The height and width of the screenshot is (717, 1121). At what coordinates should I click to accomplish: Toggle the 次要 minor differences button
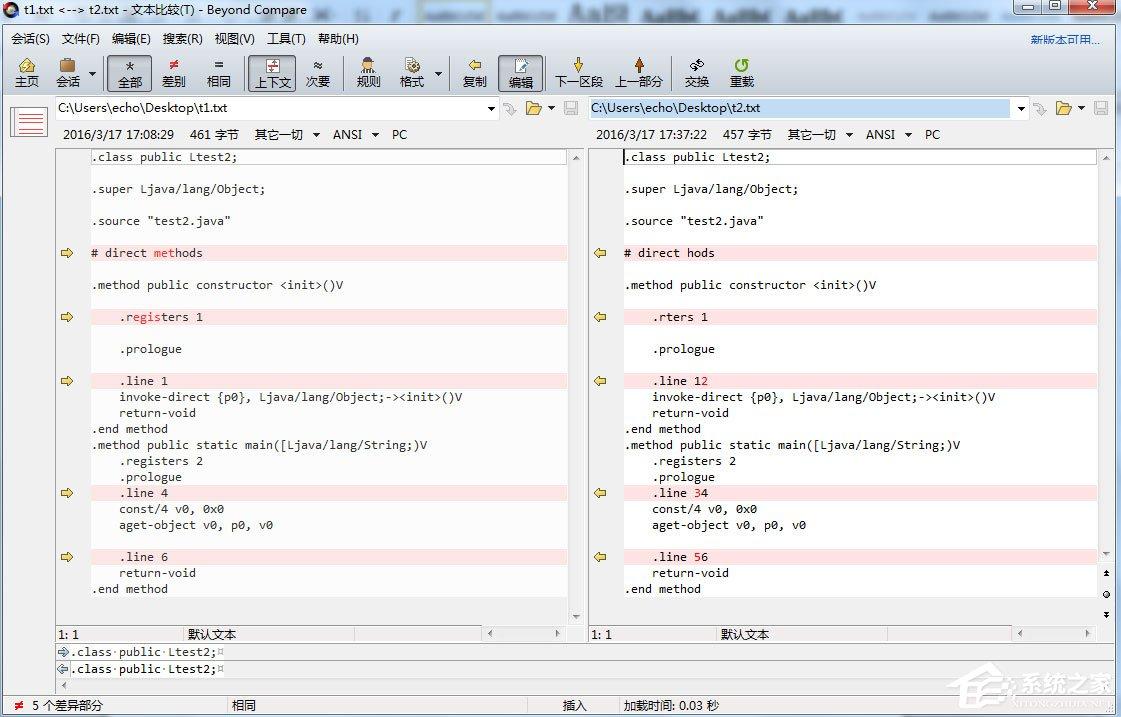(318, 73)
